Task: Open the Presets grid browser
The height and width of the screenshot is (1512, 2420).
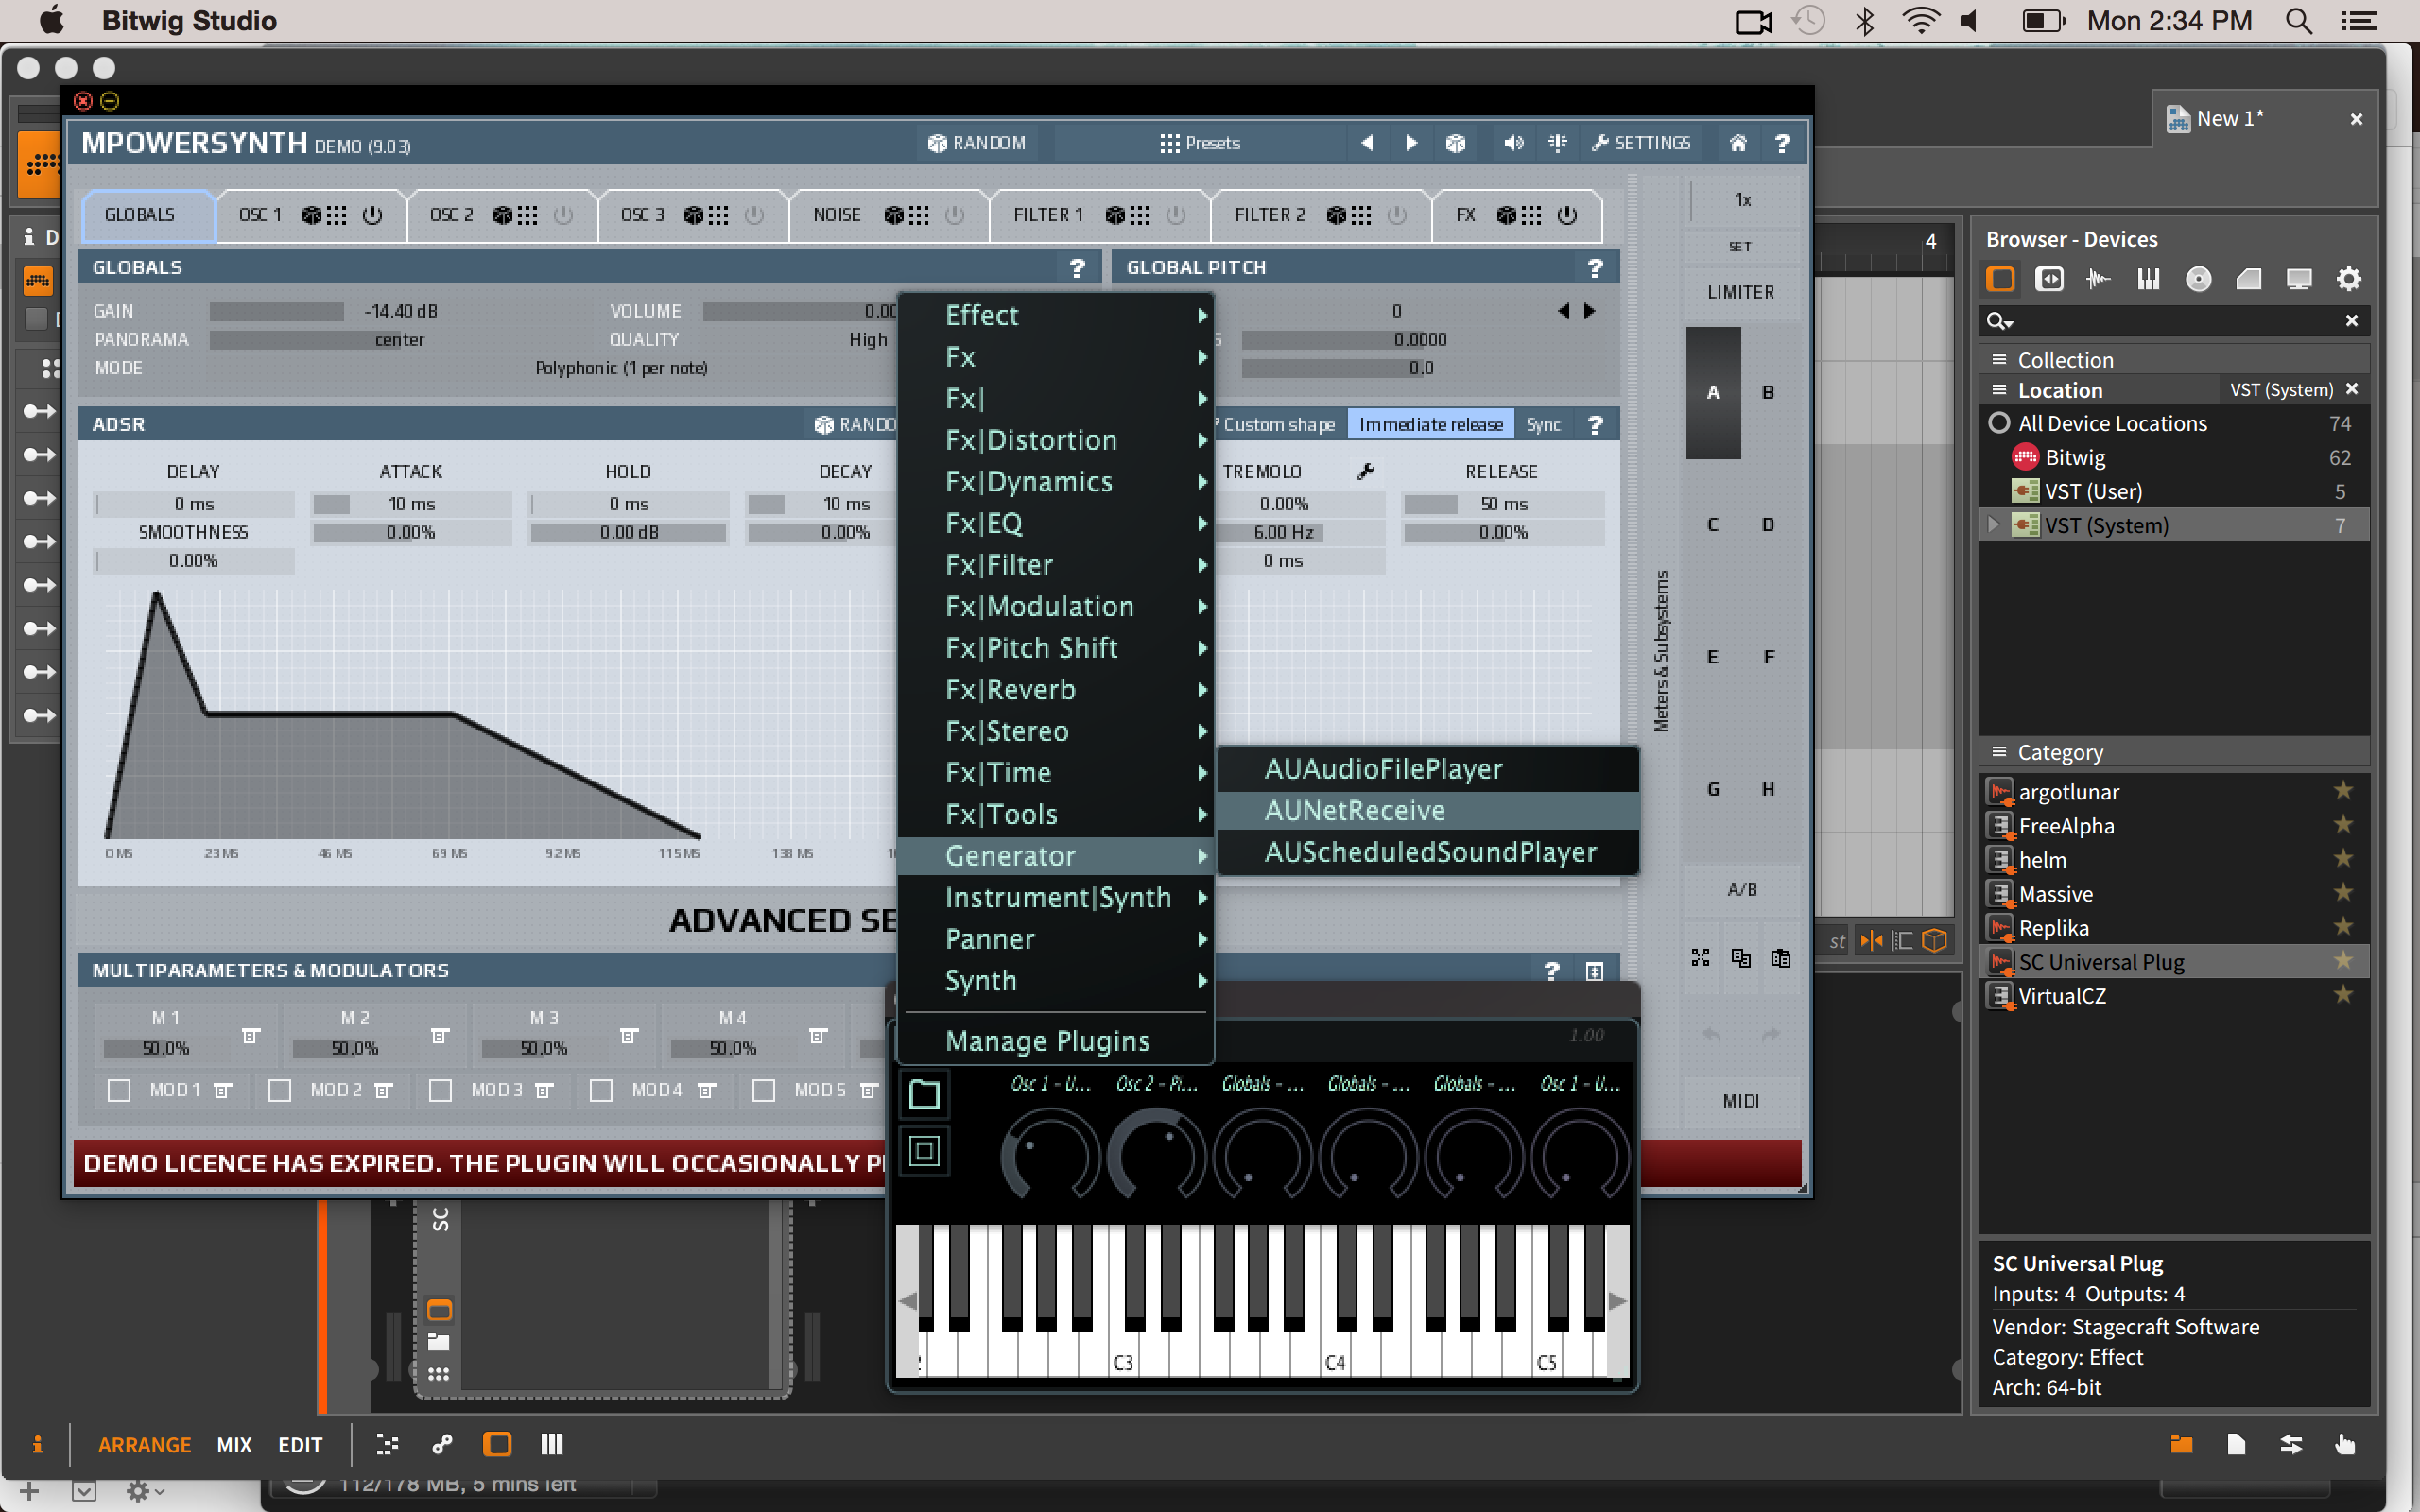Action: pos(1200,143)
